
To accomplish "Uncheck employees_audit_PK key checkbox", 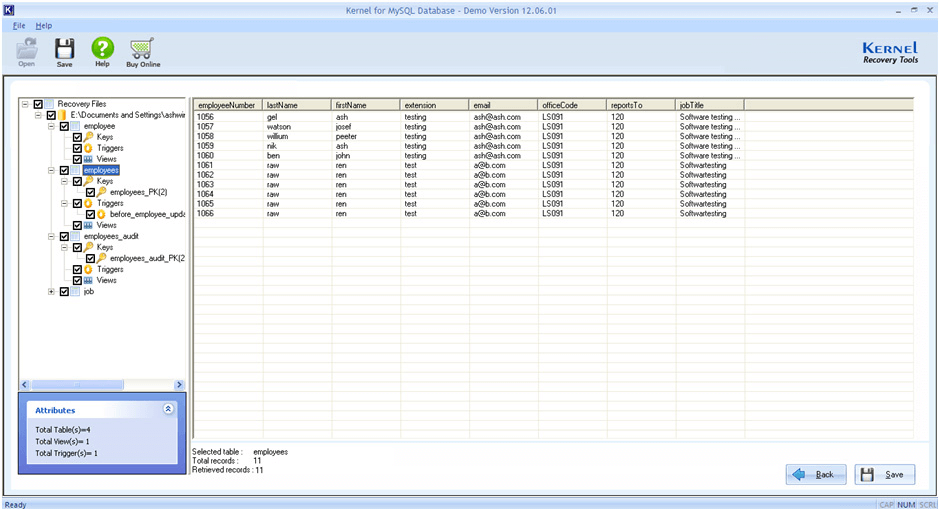I will (x=90, y=258).
